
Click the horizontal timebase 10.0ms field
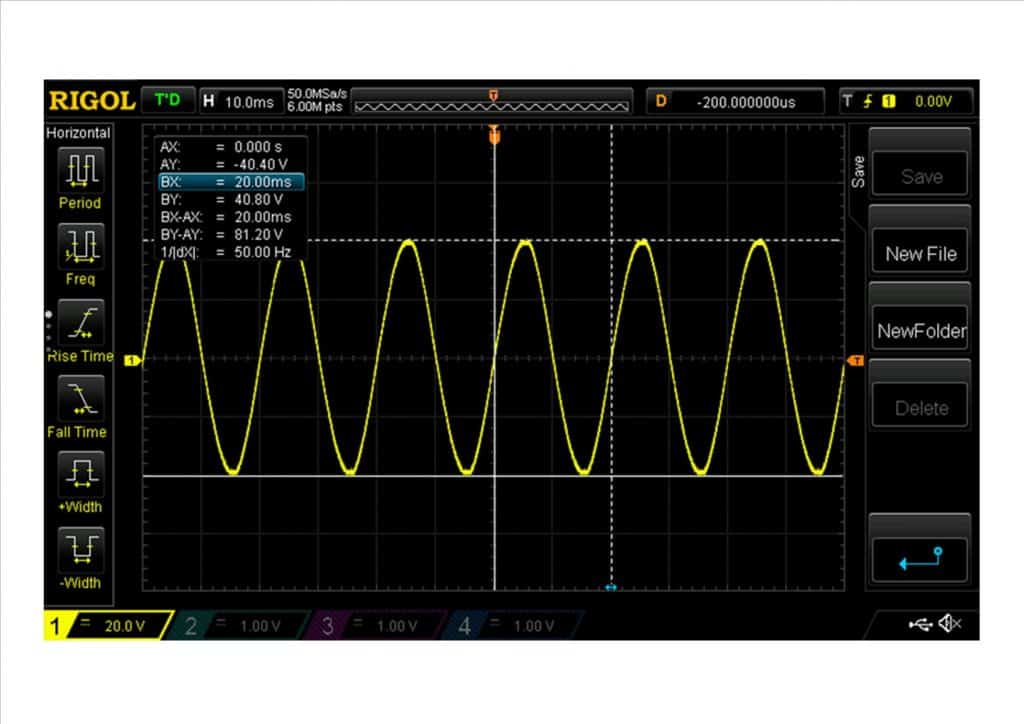tap(240, 101)
